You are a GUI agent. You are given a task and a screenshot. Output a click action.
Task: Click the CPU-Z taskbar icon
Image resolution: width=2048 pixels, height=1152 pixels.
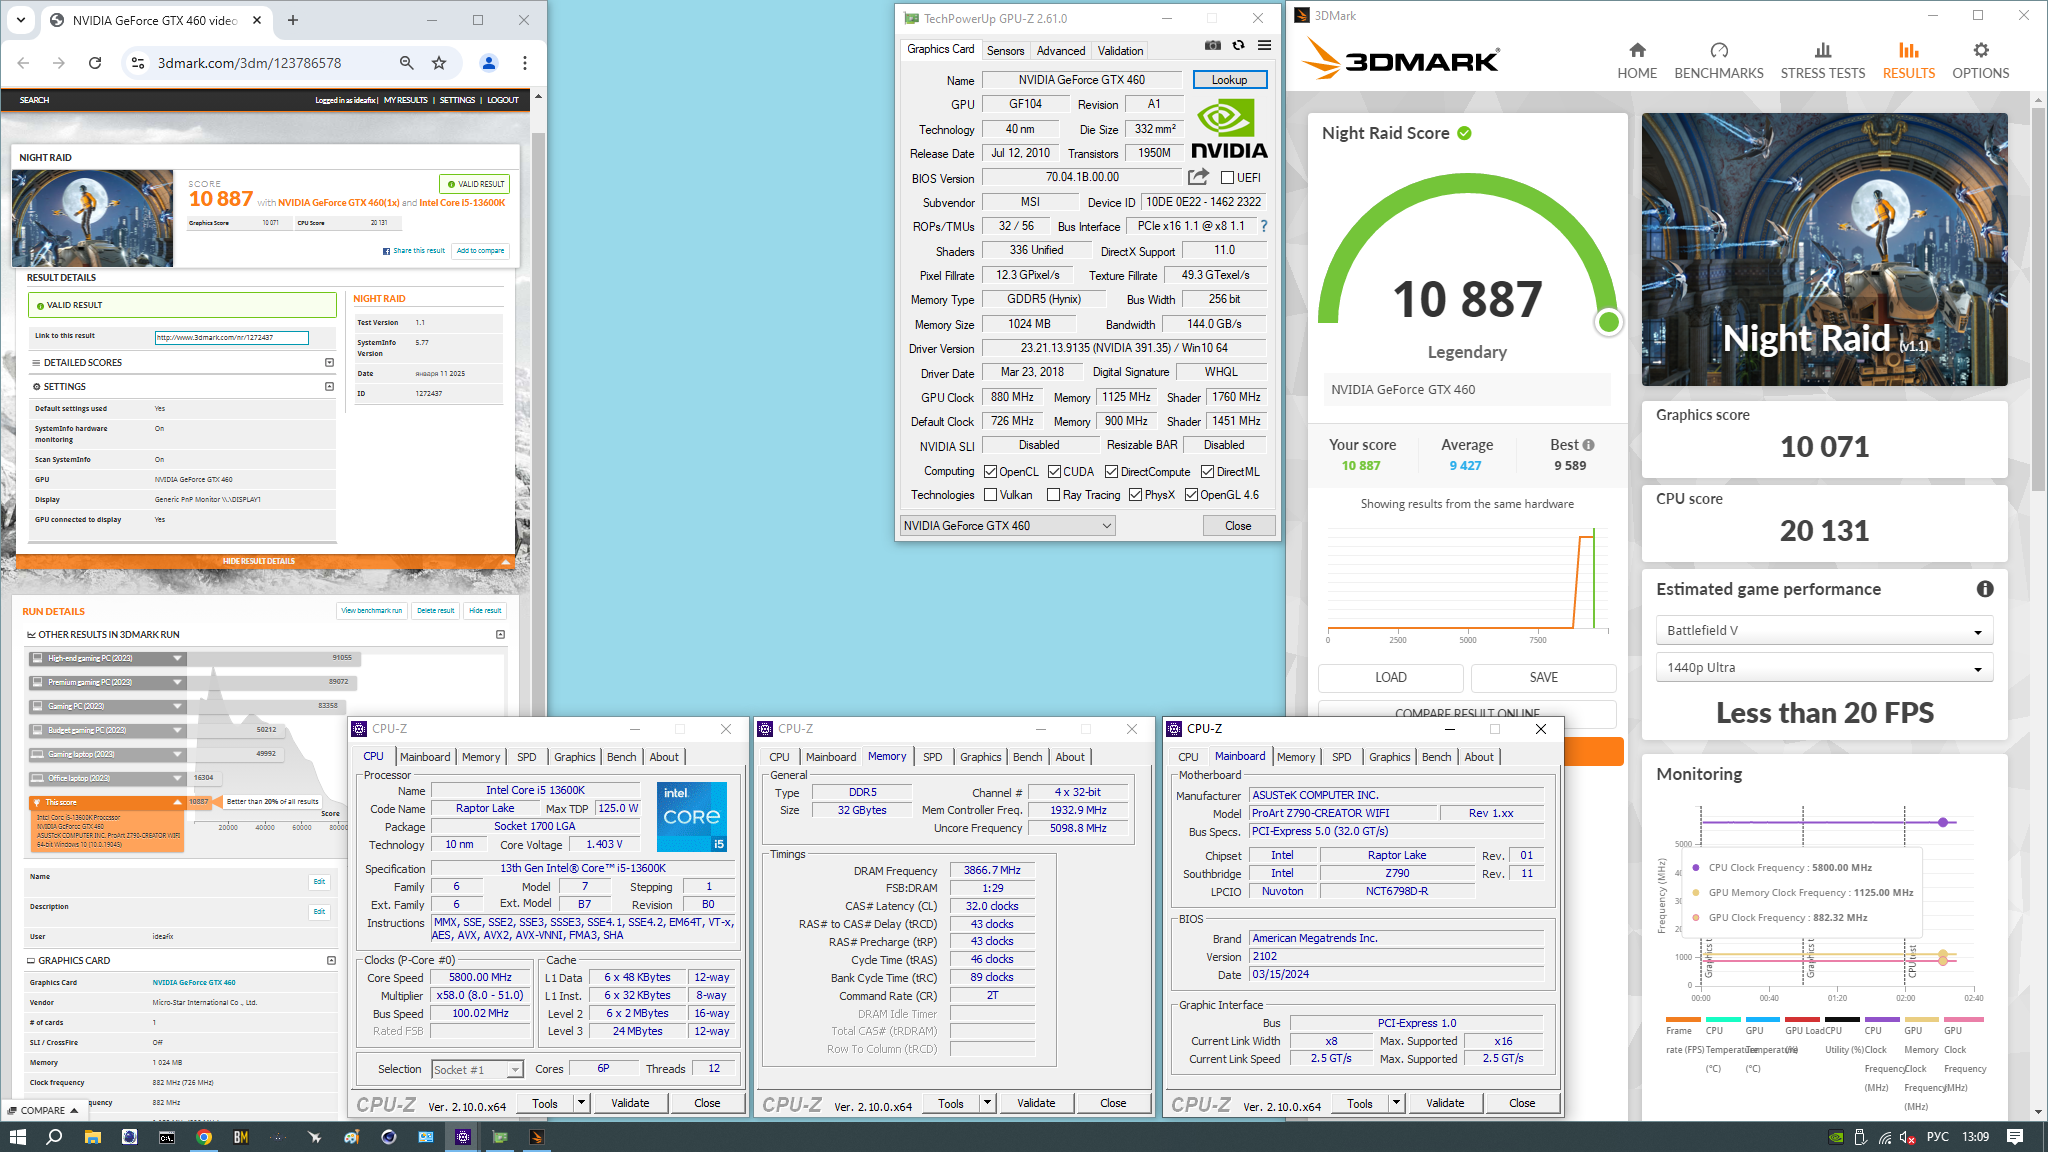462,1137
